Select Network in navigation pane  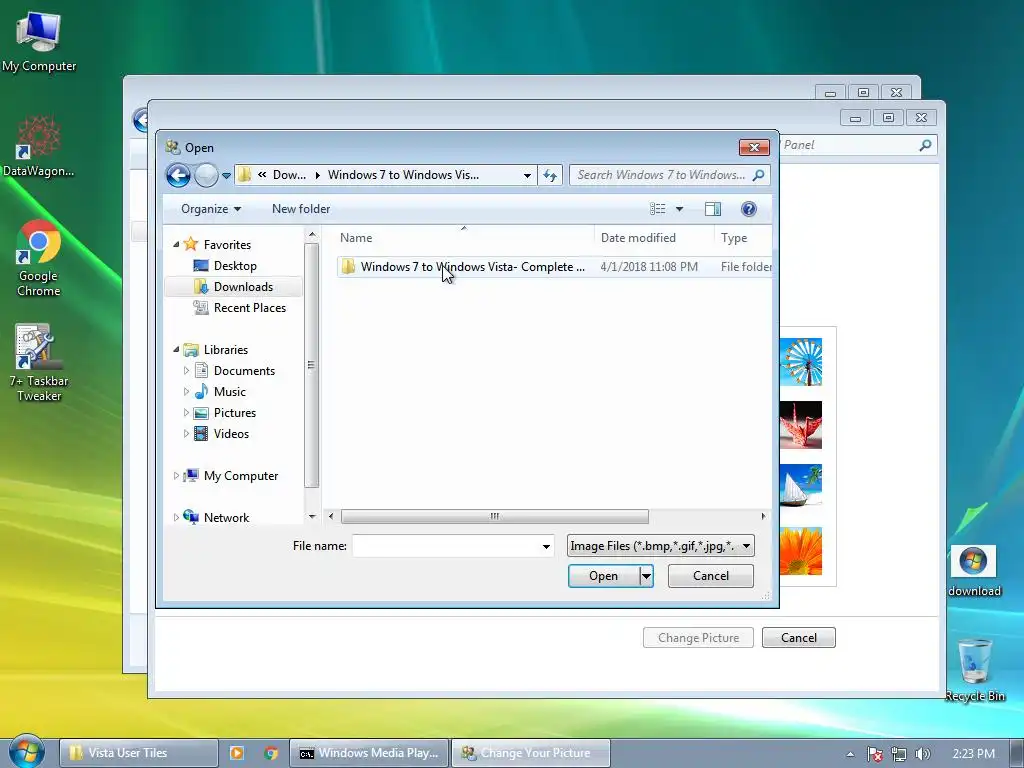(x=227, y=517)
